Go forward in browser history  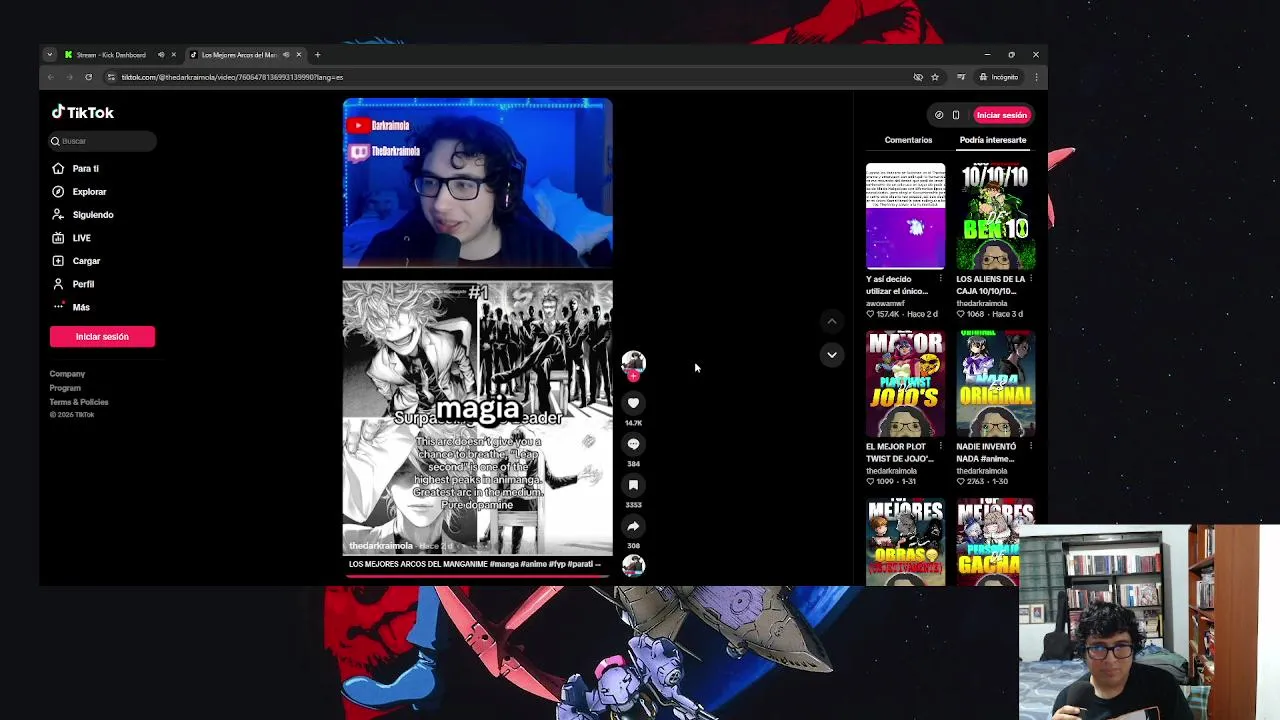69,77
